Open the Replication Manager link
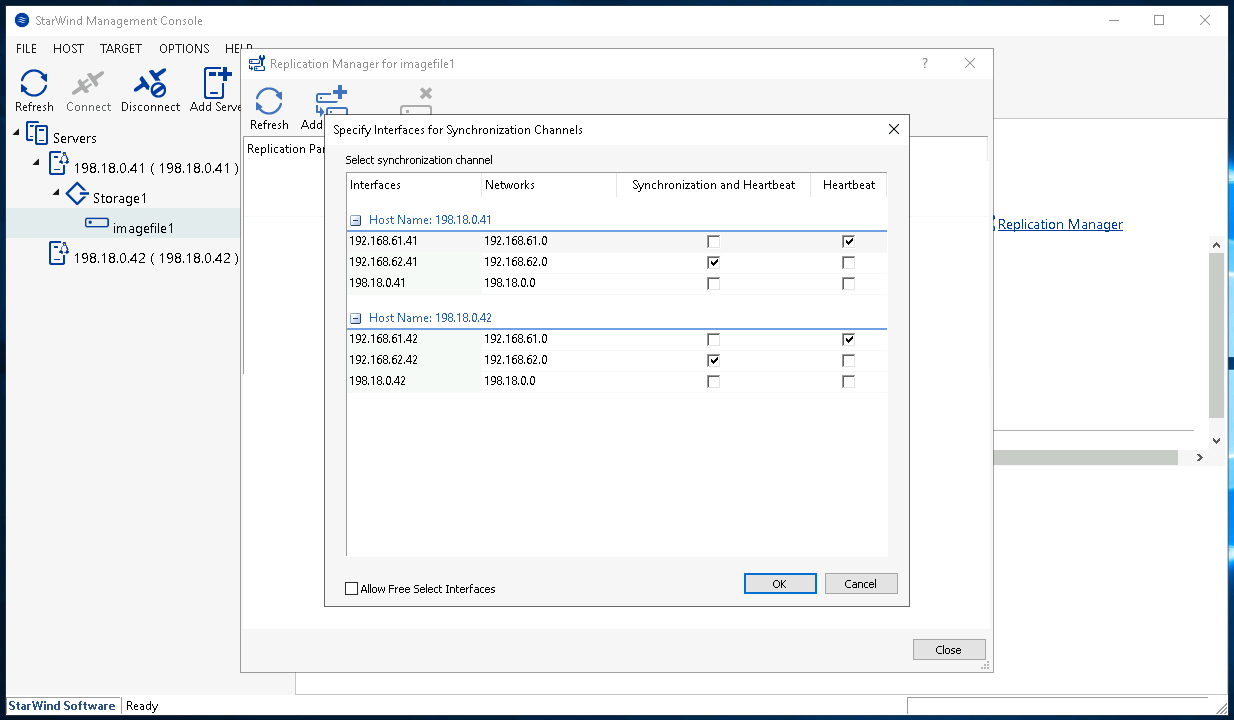 [x=1060, y=224]
